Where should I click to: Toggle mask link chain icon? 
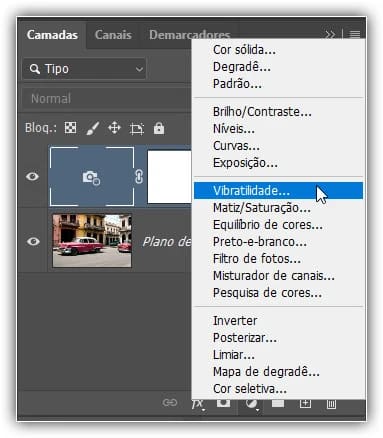tap(139, 177)
